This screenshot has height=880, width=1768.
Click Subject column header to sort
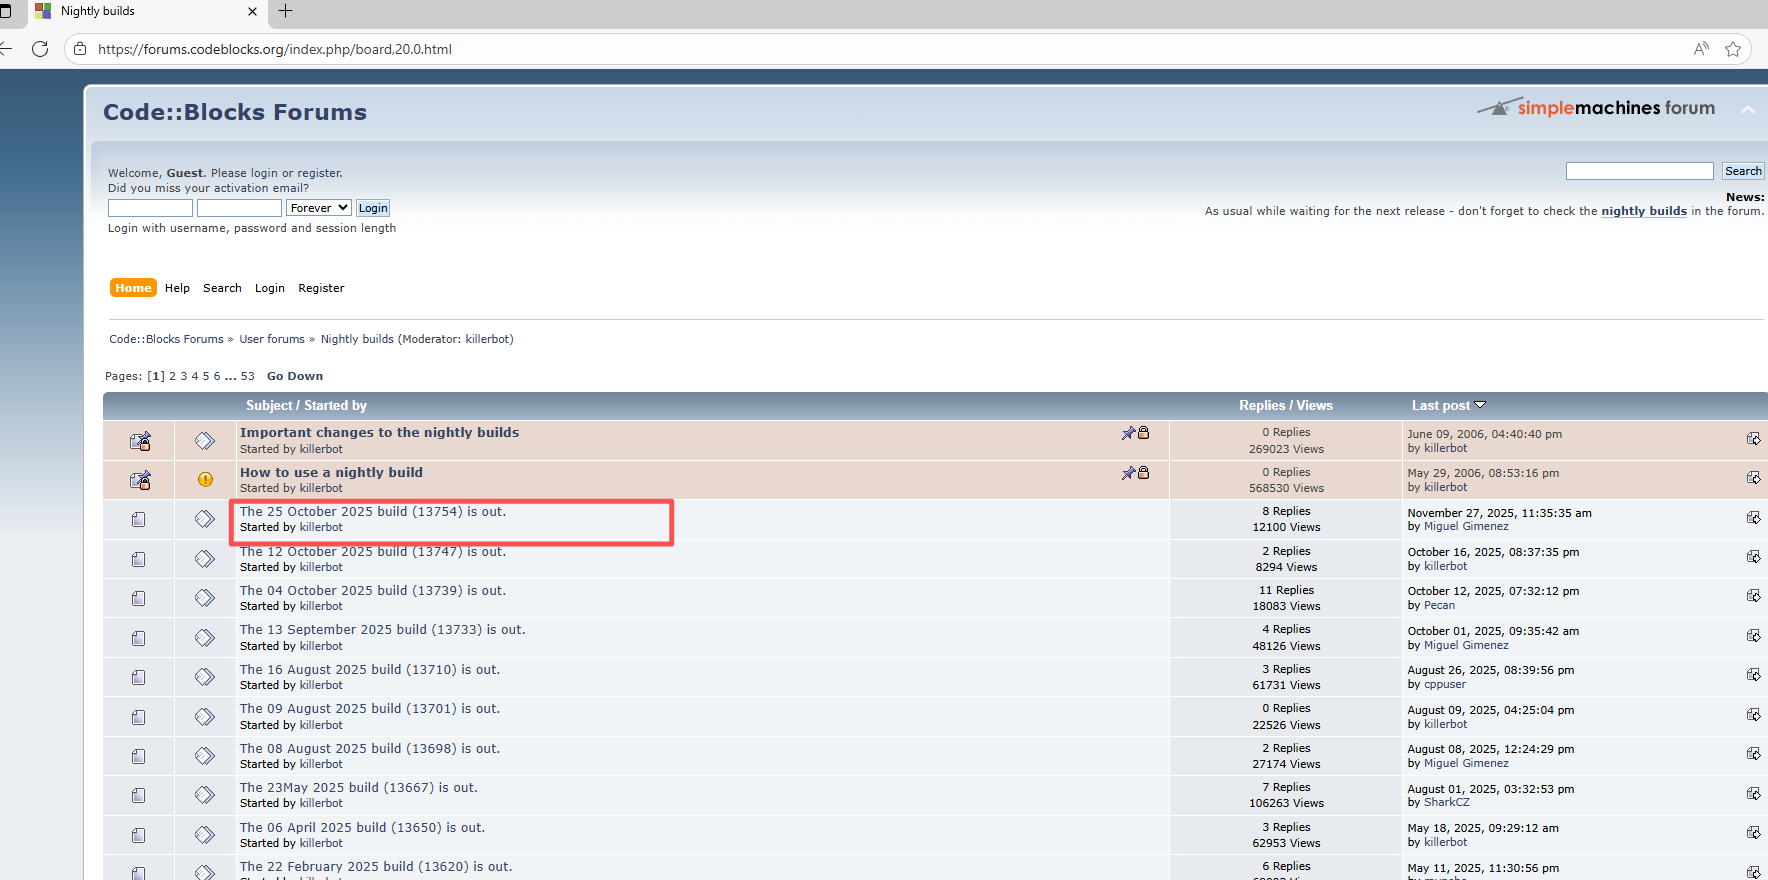pyautogui.click(x=269, y=405)
